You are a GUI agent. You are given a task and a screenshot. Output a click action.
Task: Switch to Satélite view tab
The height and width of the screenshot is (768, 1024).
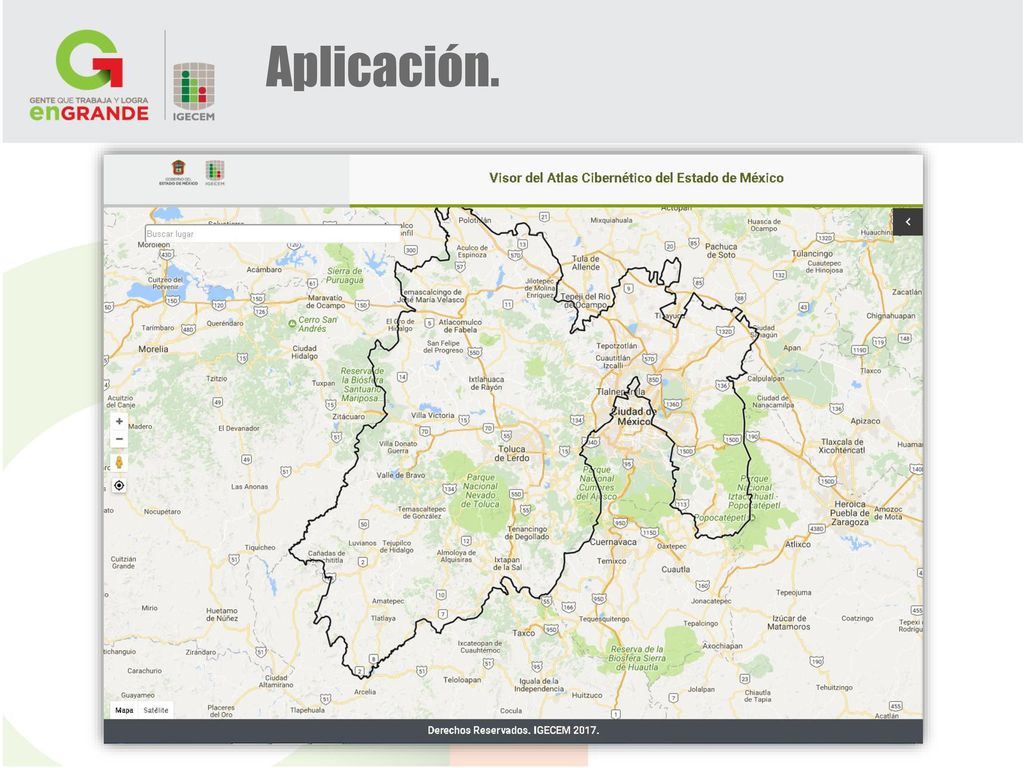[x=156, y=711]
